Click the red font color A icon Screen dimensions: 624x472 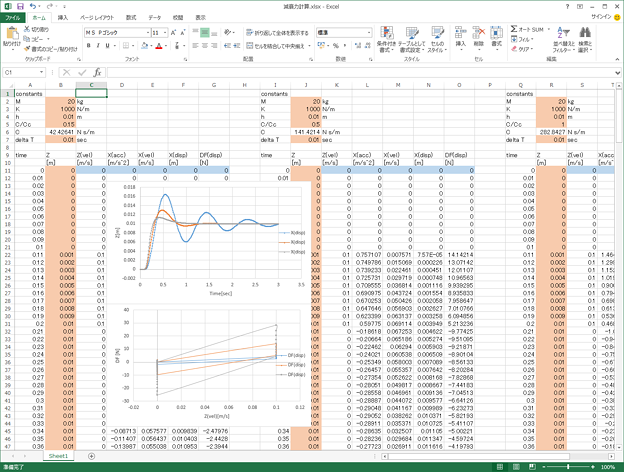[x=159, y=46]
